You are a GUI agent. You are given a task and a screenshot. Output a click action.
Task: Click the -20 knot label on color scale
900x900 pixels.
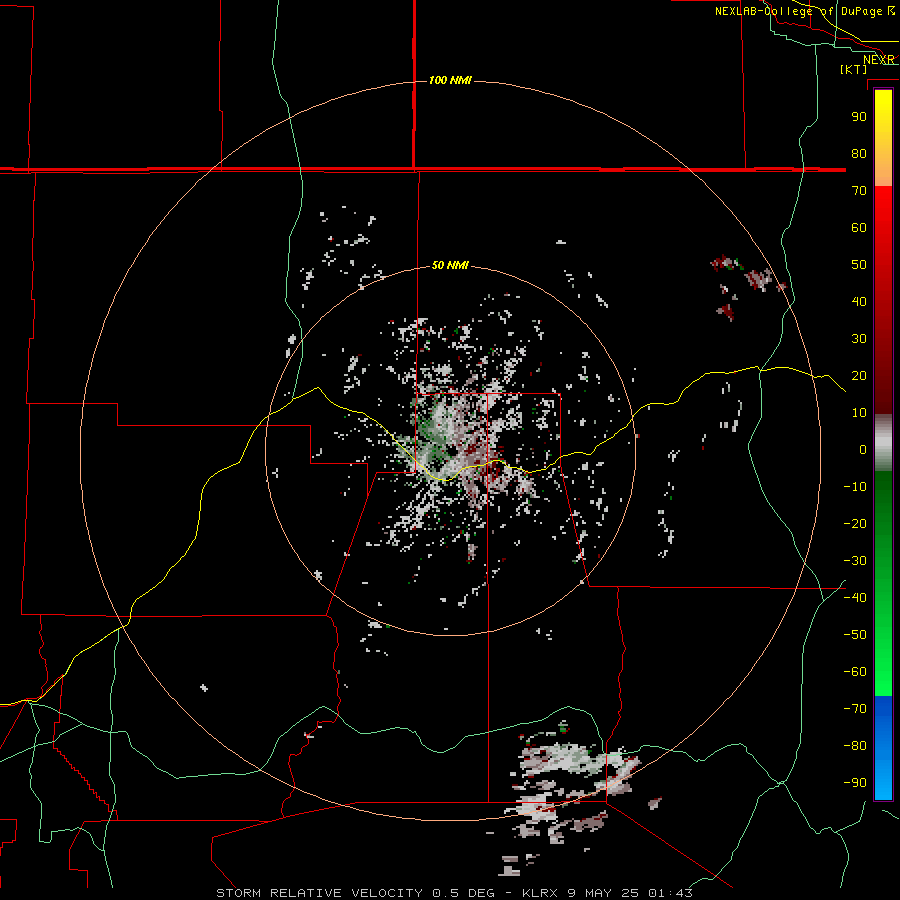pyautogui.click(x=855, y=523)
